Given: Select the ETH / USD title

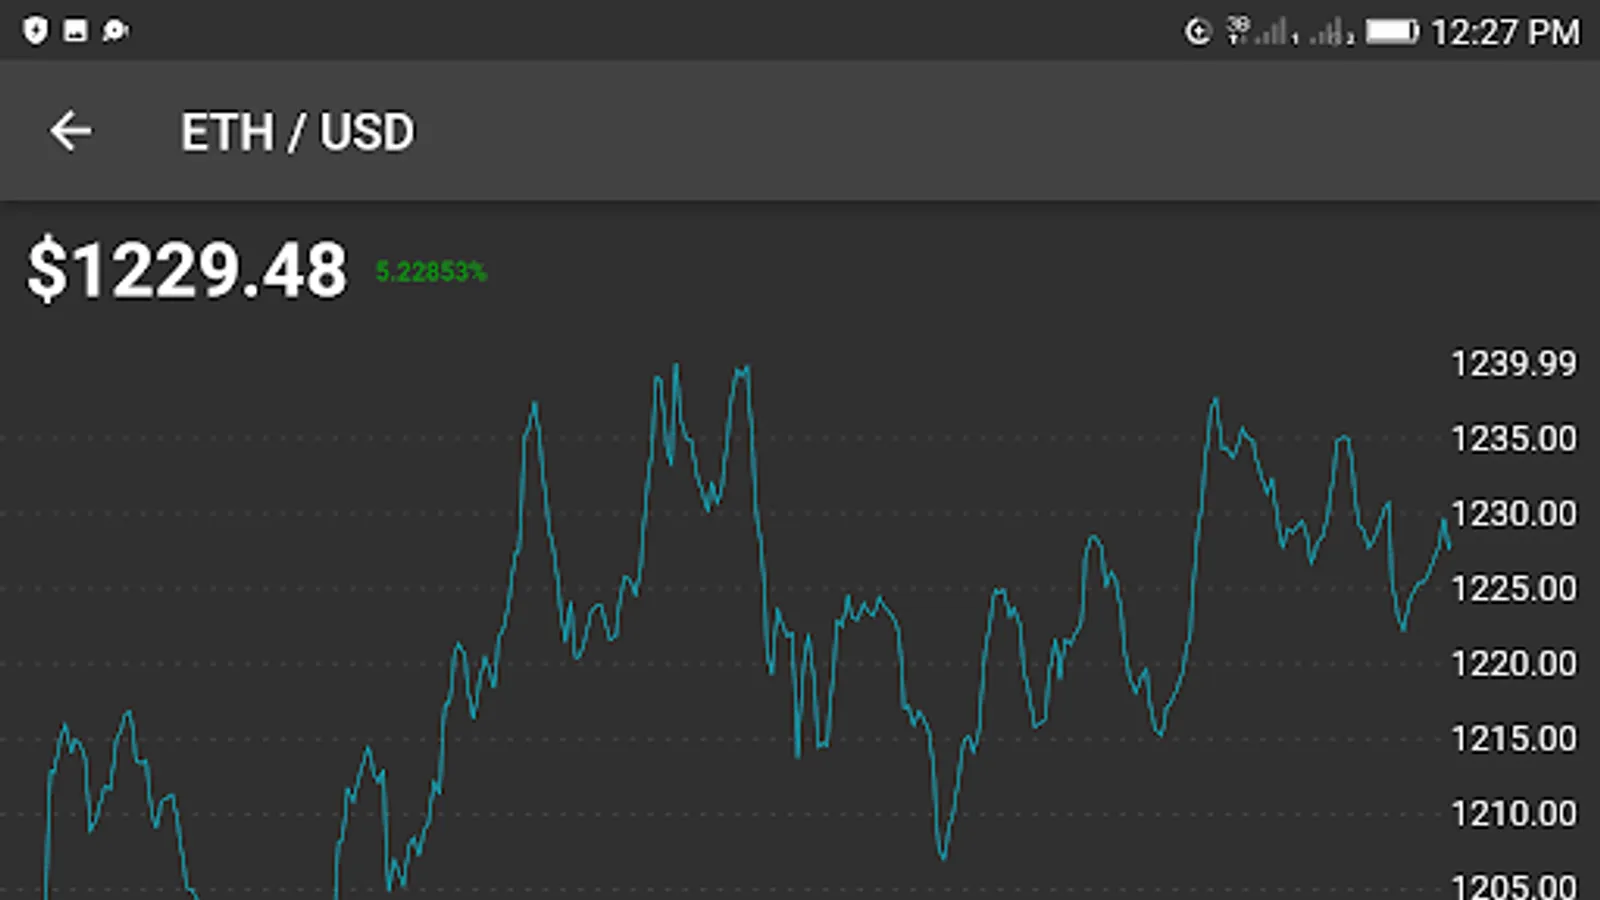Looking at the screenshot, I should click(297, 132).
